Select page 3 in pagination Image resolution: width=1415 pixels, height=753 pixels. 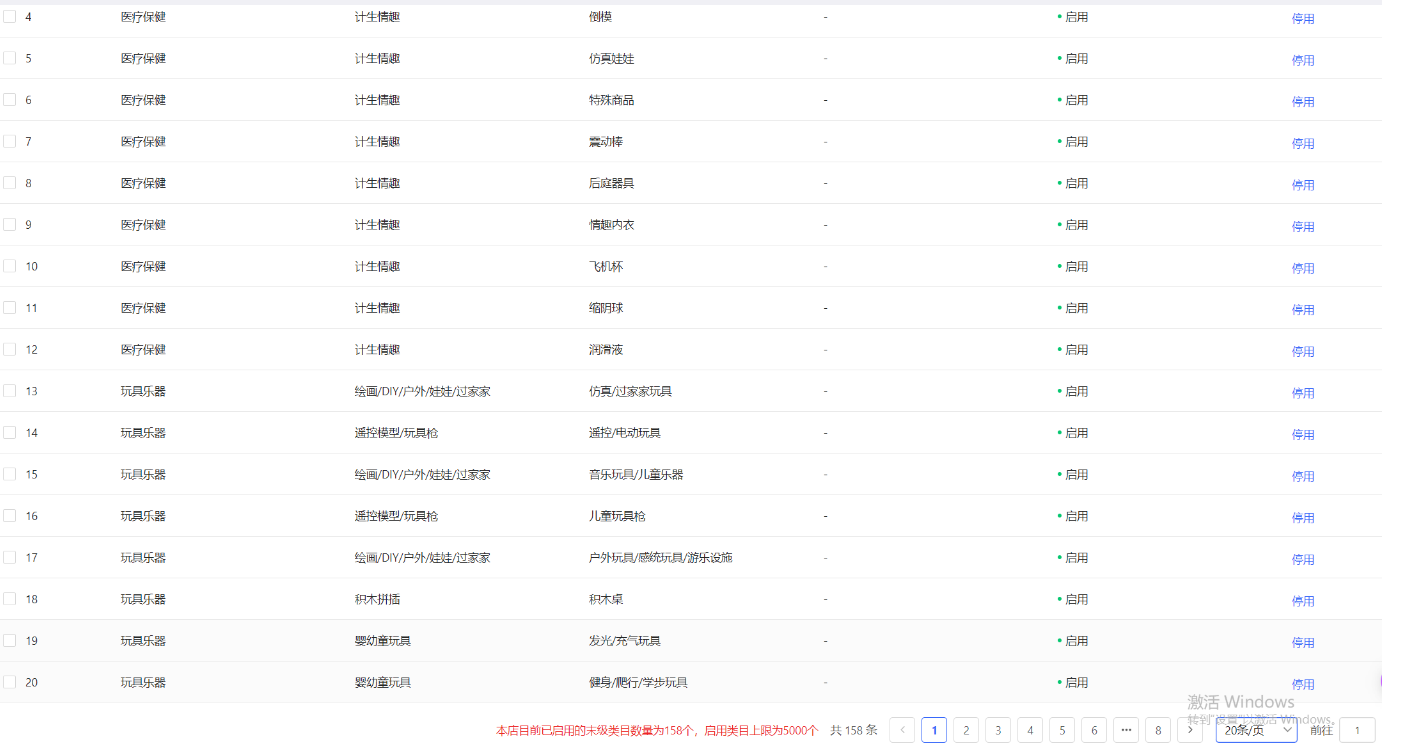click(x=998, y=730)
